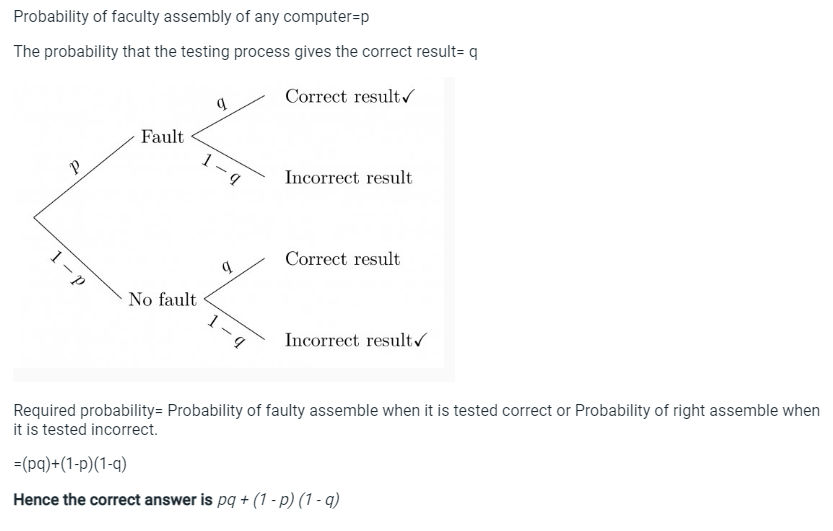Click the Incorrect result leaf under No fault

point(348,341)
